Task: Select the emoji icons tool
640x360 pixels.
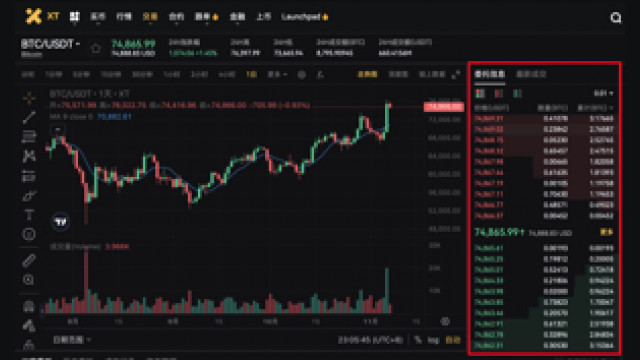Action: (x=29, y=234)
